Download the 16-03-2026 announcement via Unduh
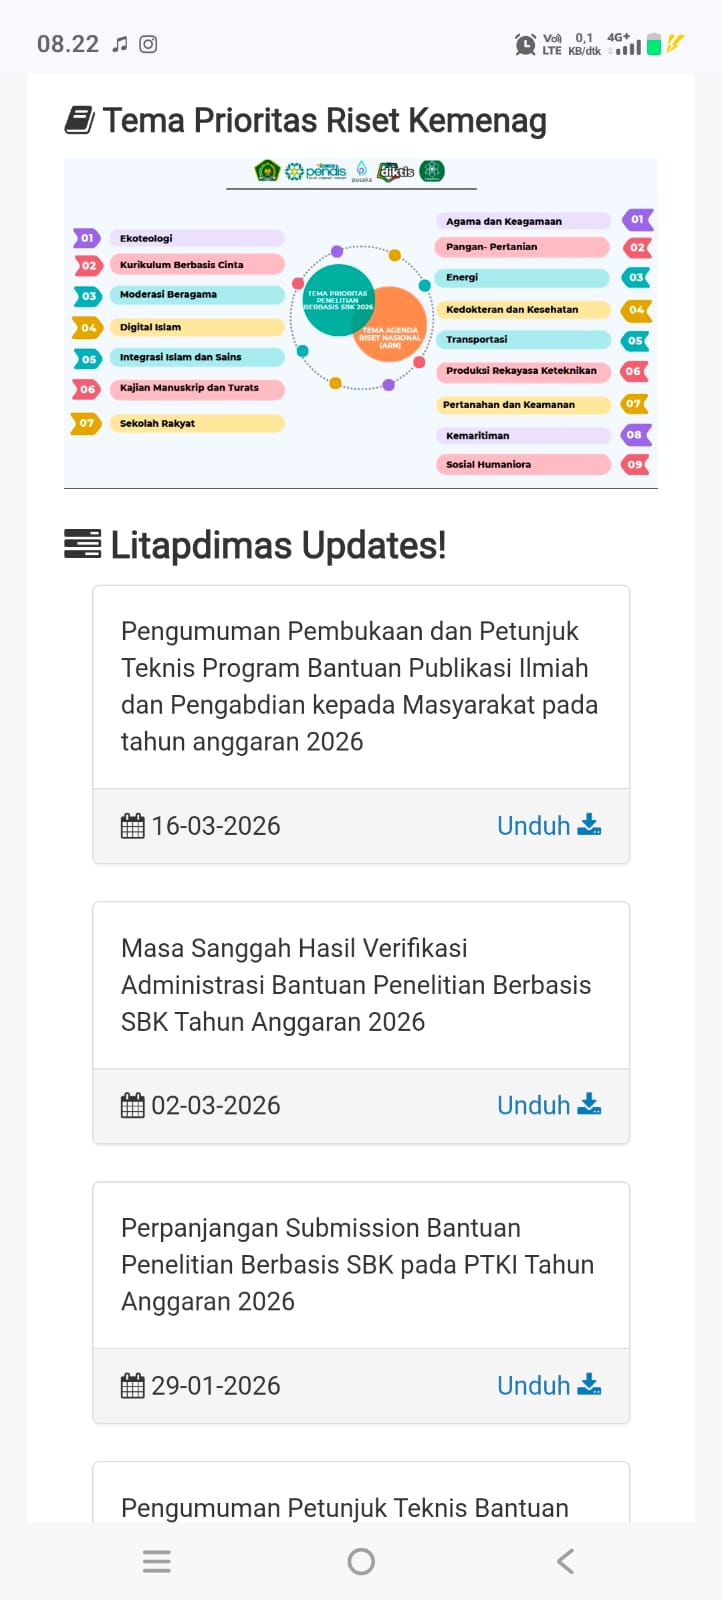The height and width of the screenshot is (1600, 722). tap(549, 826)
